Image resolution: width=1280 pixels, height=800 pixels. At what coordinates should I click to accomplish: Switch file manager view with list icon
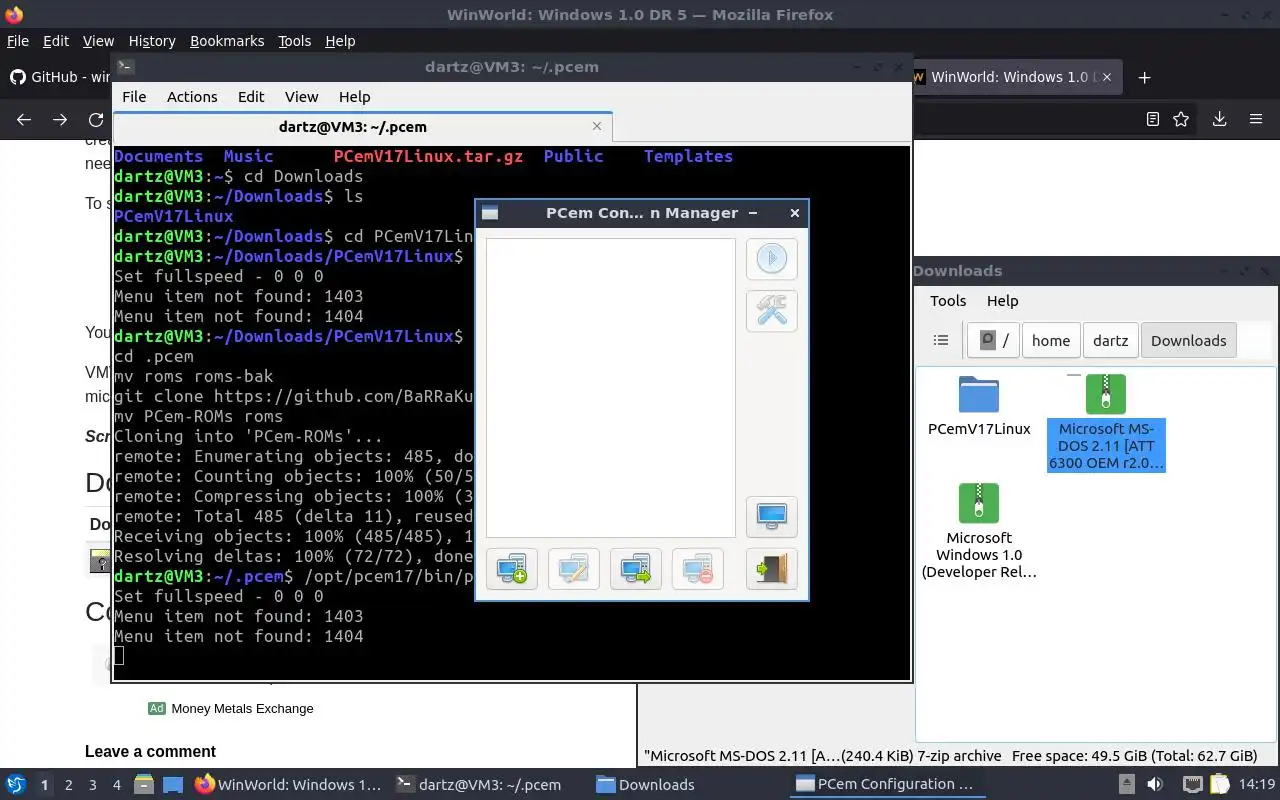(x=941, y=340)
